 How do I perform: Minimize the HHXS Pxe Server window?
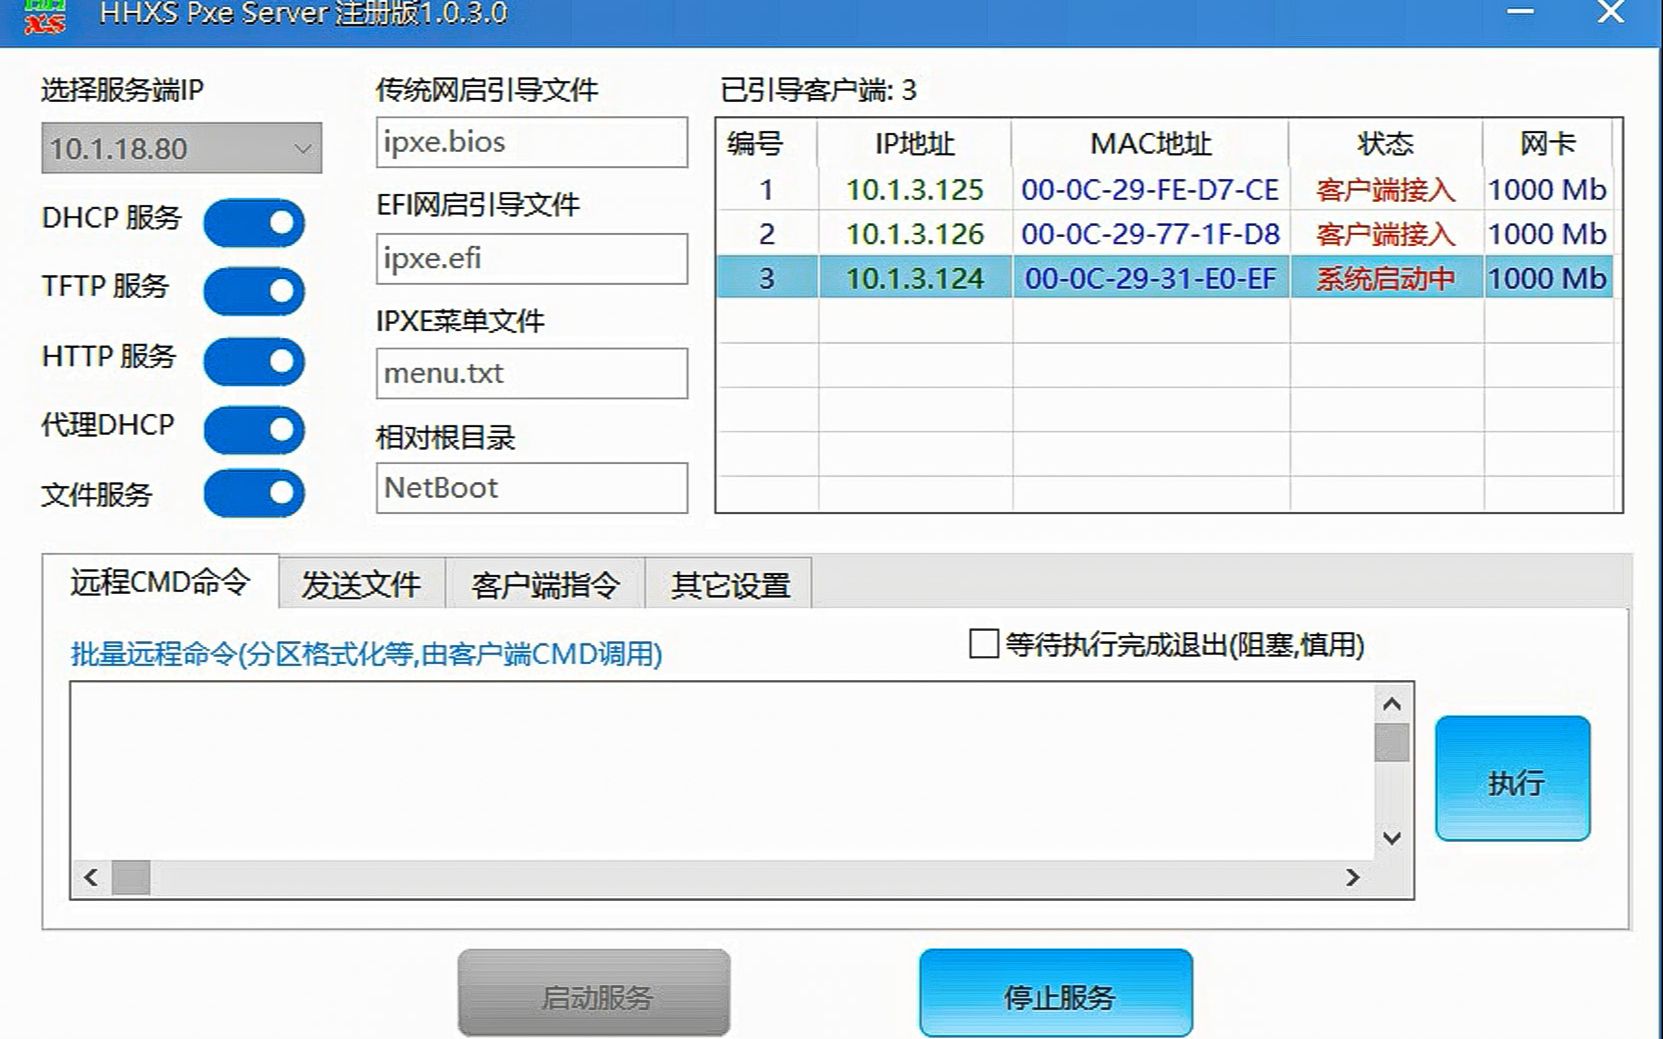point(1521,13)
